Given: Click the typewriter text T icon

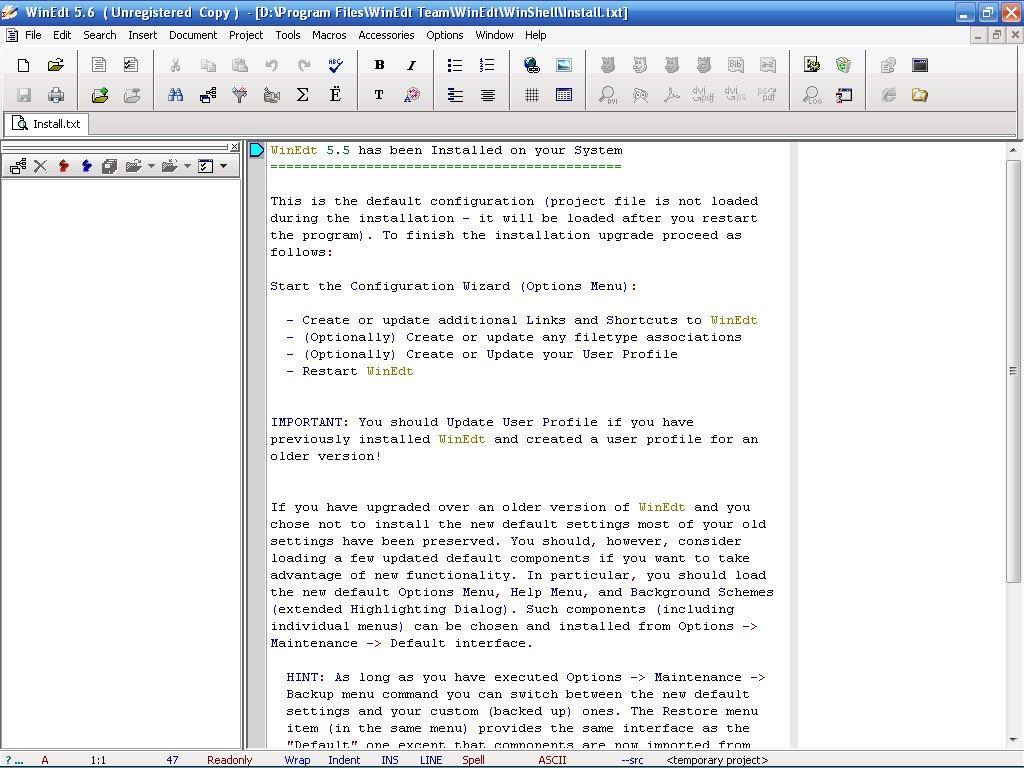Looking at the screenshot, I should (x=379, y=95).
